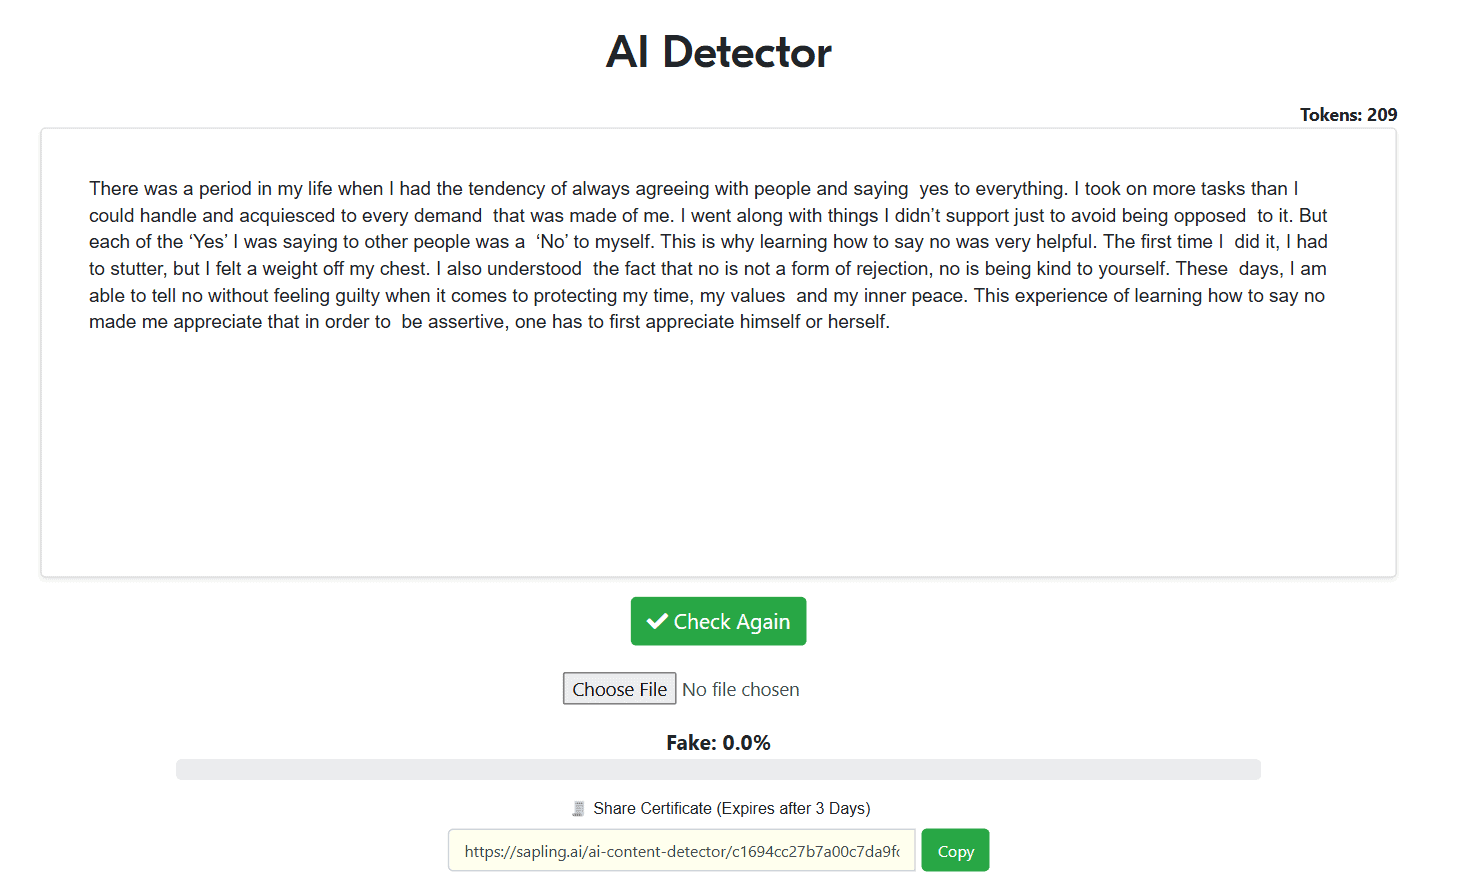Image resolution: width=1467 pixels, height=894 pixels.
Task: Place cursor after 'himself or herself.'
Action: [x=891, y=321]
